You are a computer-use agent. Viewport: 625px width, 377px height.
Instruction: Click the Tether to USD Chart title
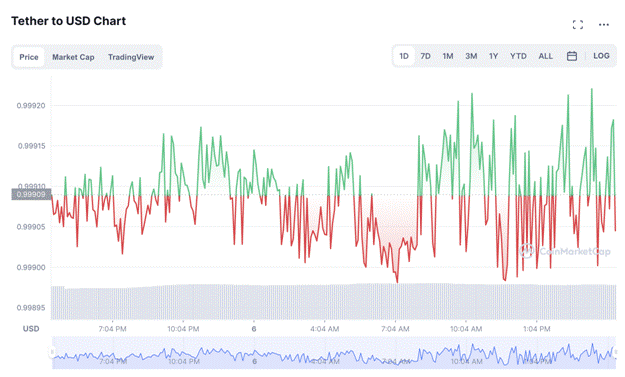pyautogui.click(x=68, y=21)
